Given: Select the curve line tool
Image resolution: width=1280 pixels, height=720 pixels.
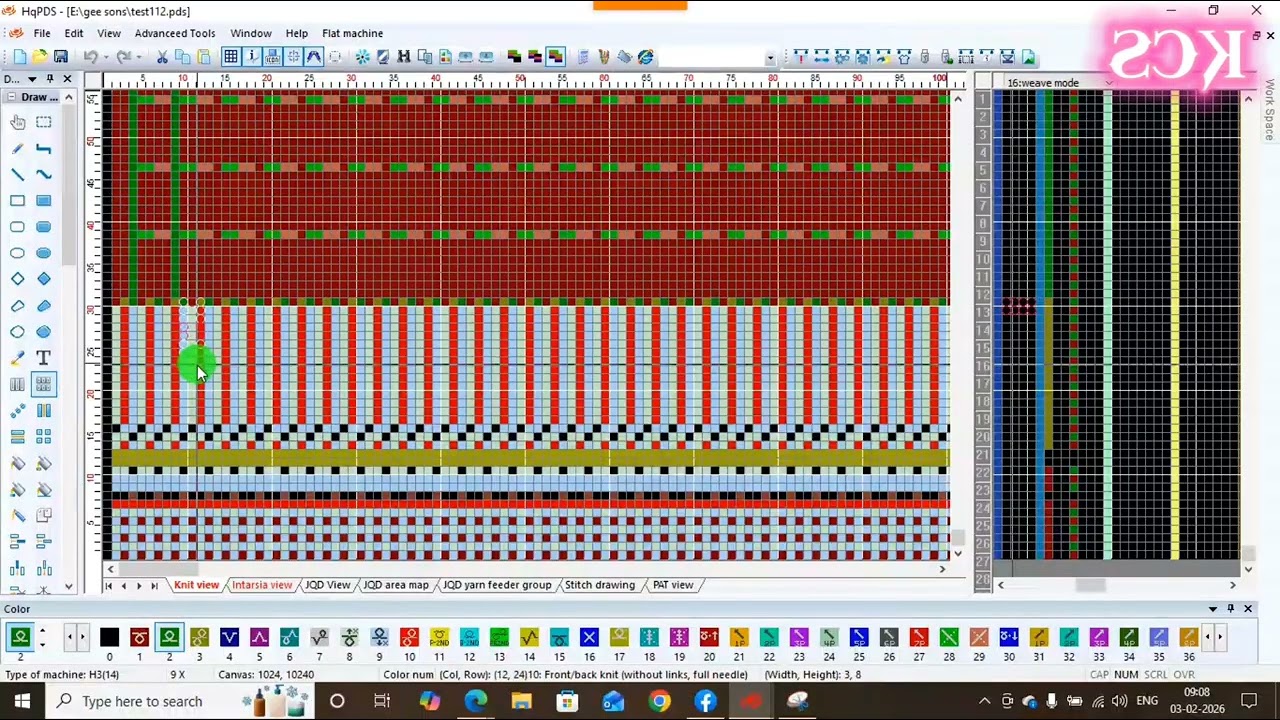Looking at the screenshot, I should [44, 174].
